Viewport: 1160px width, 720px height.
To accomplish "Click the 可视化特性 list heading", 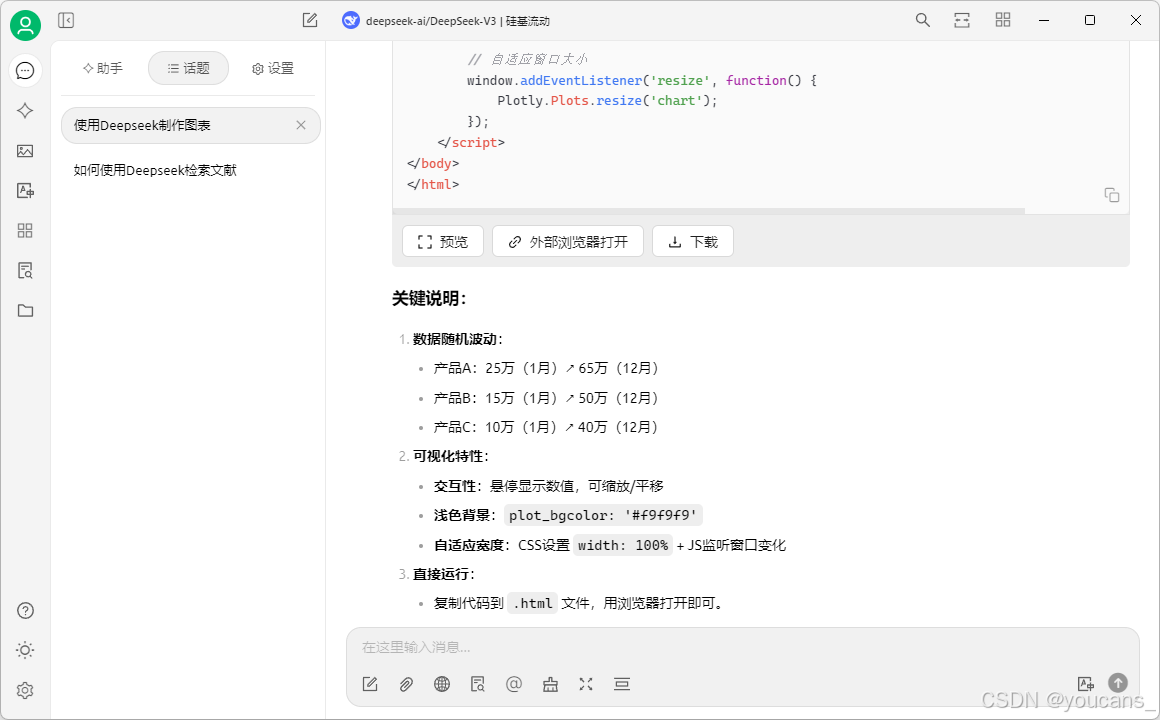I will [451, 457].
